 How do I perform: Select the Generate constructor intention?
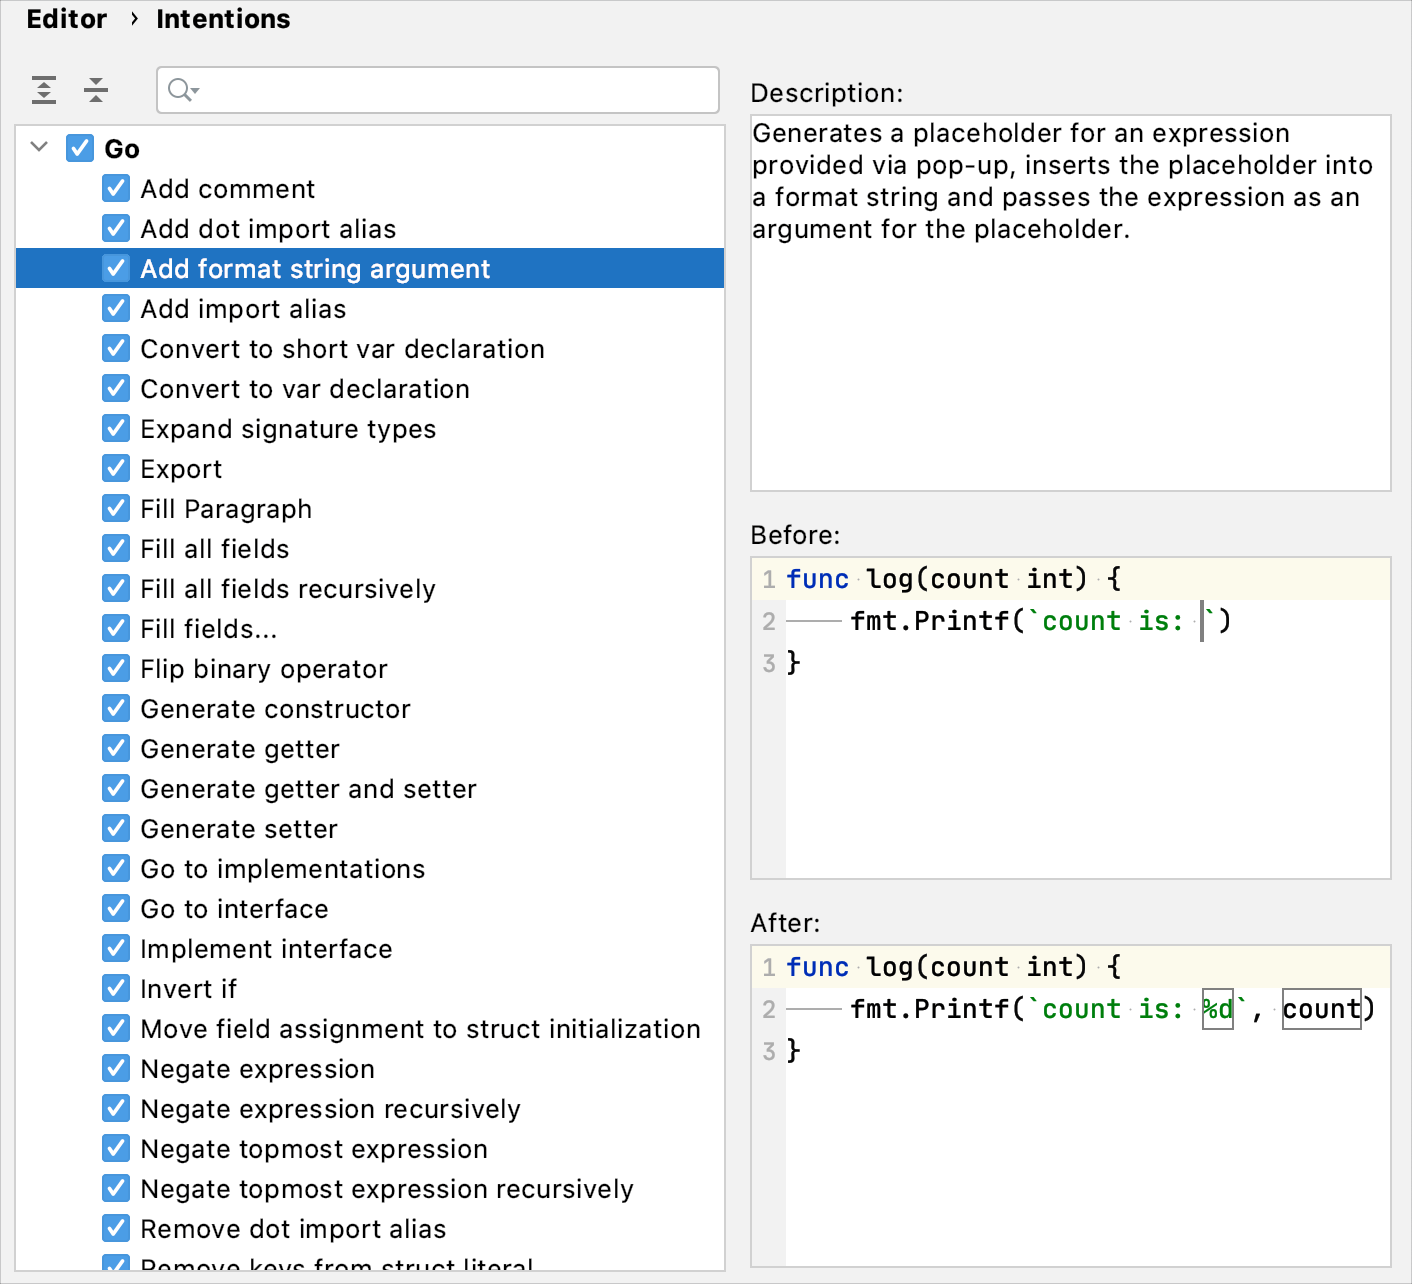coord(275,709)
